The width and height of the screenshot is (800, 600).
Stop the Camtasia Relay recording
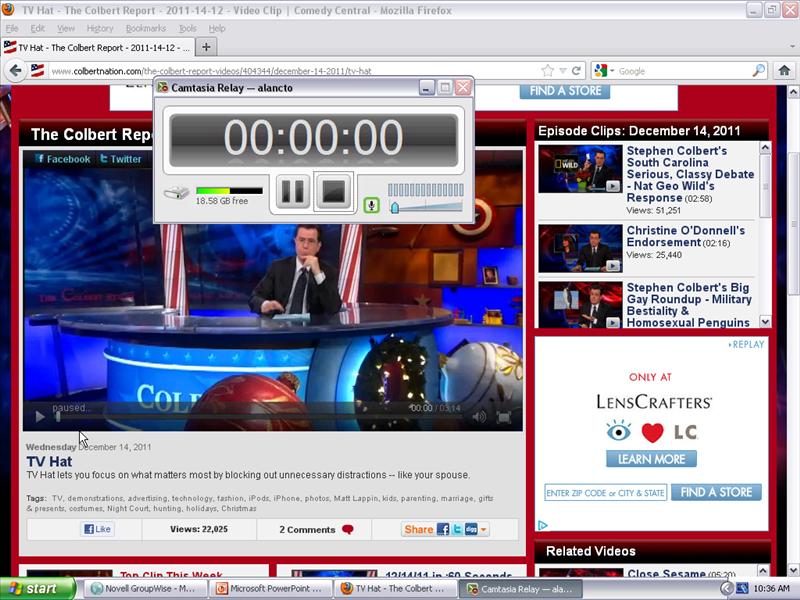pyautogui.click(x=333, y=191)
